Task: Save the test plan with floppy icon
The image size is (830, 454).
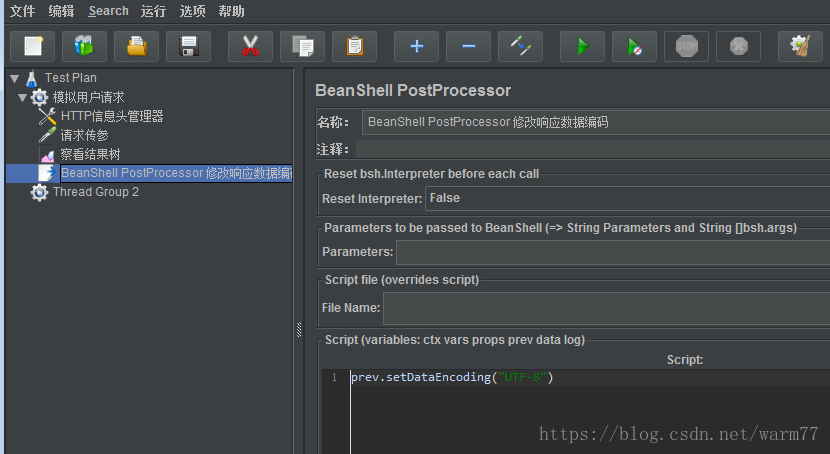Action: [188, 47]
